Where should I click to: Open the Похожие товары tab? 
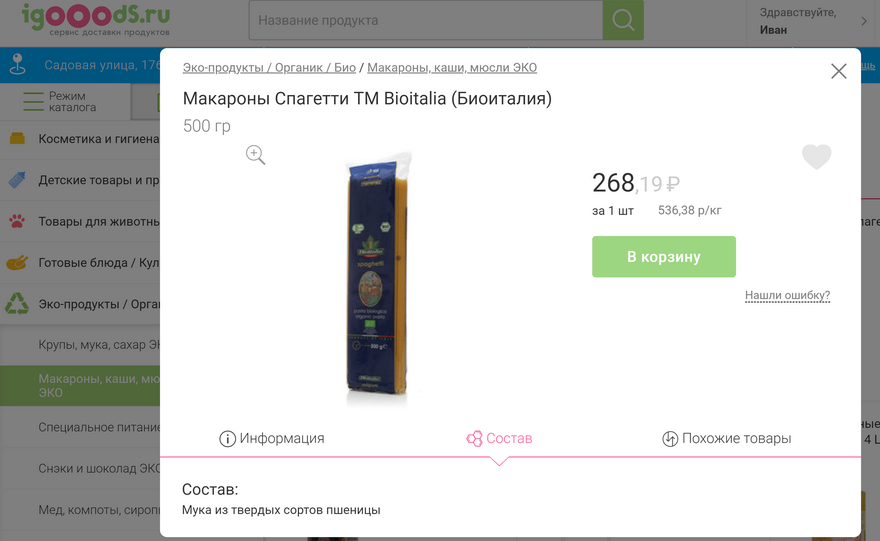[x=727, y=438]
